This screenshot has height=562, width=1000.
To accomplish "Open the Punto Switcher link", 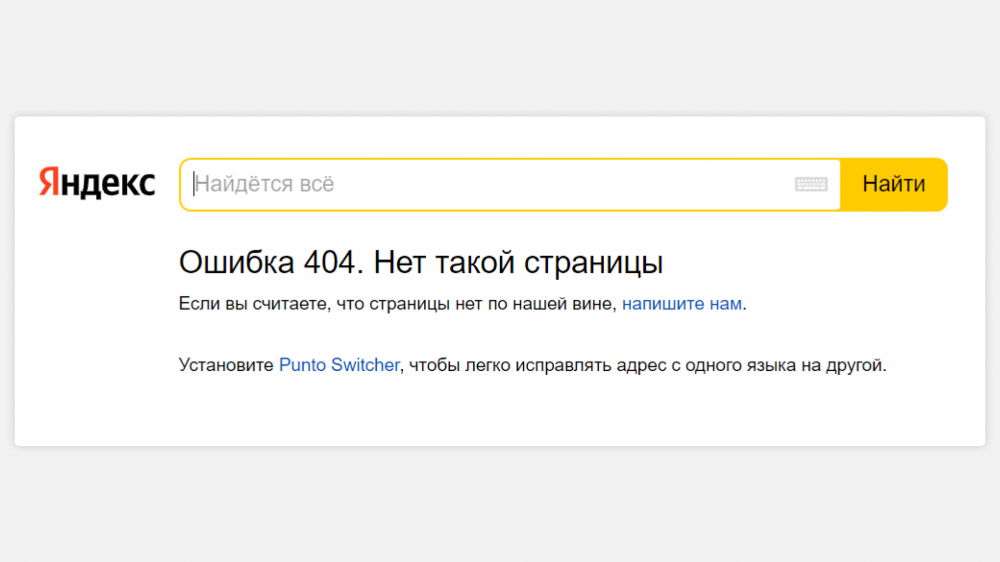I will [339, 365].
